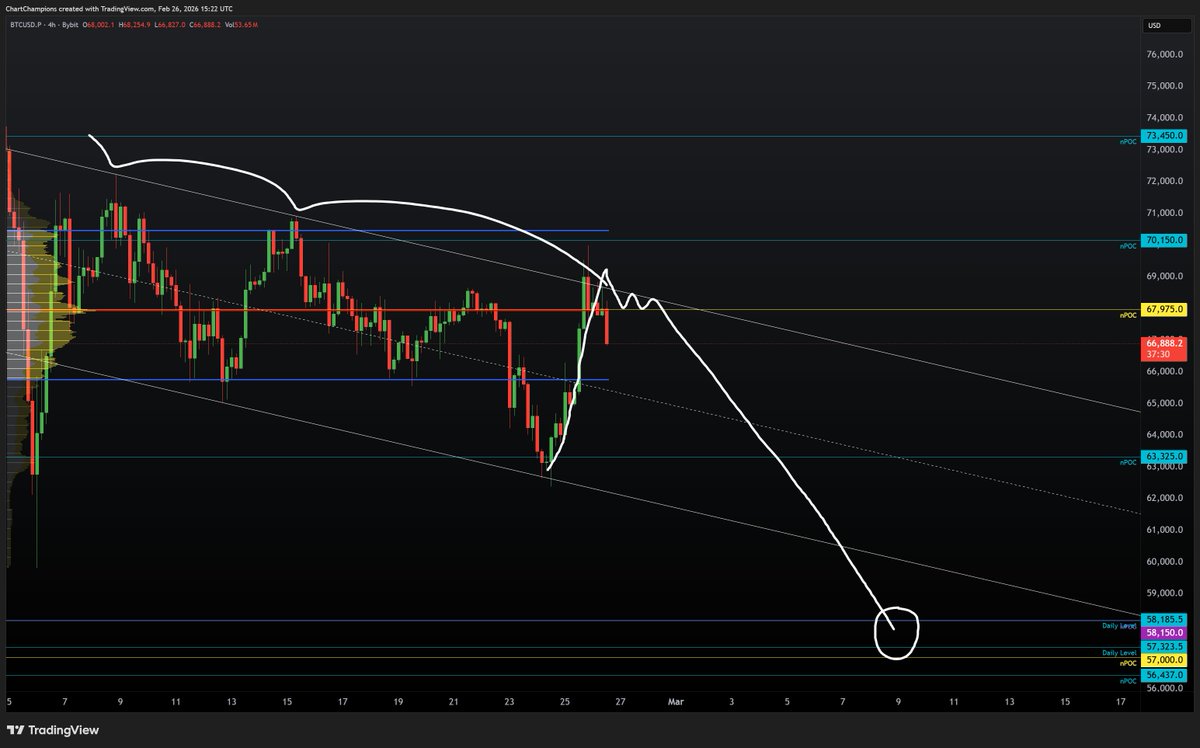
Task: Click the cyan 56,437.0 price label
Action: click(1165, 675)
